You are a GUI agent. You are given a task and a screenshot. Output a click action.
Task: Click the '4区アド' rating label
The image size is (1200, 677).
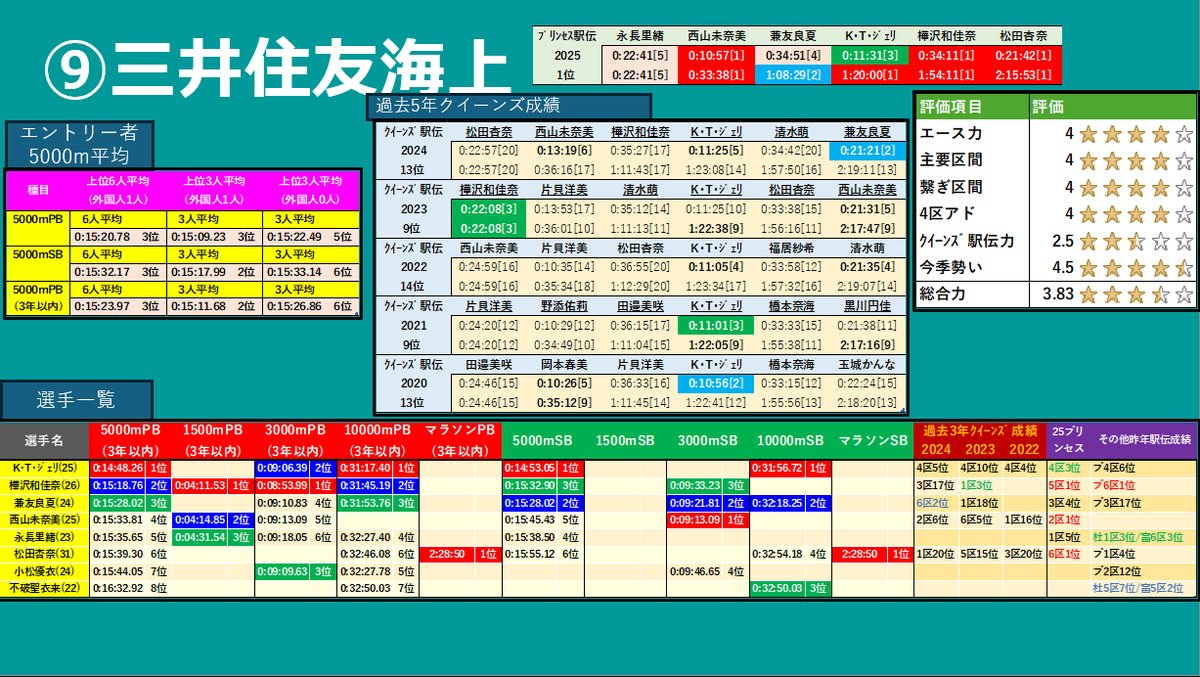[x=946, y=214]
